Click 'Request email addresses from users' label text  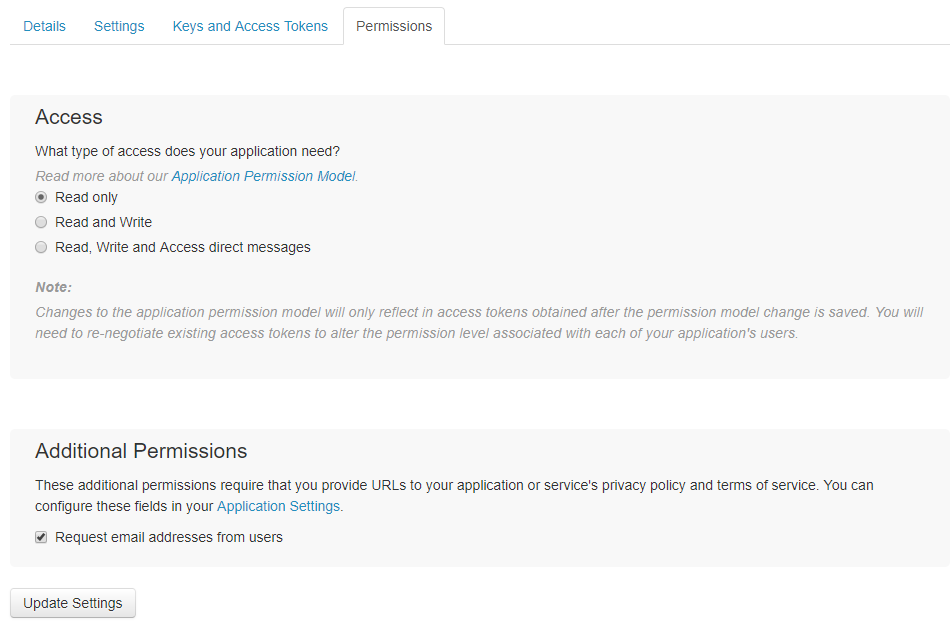click(x=168, y=537)
